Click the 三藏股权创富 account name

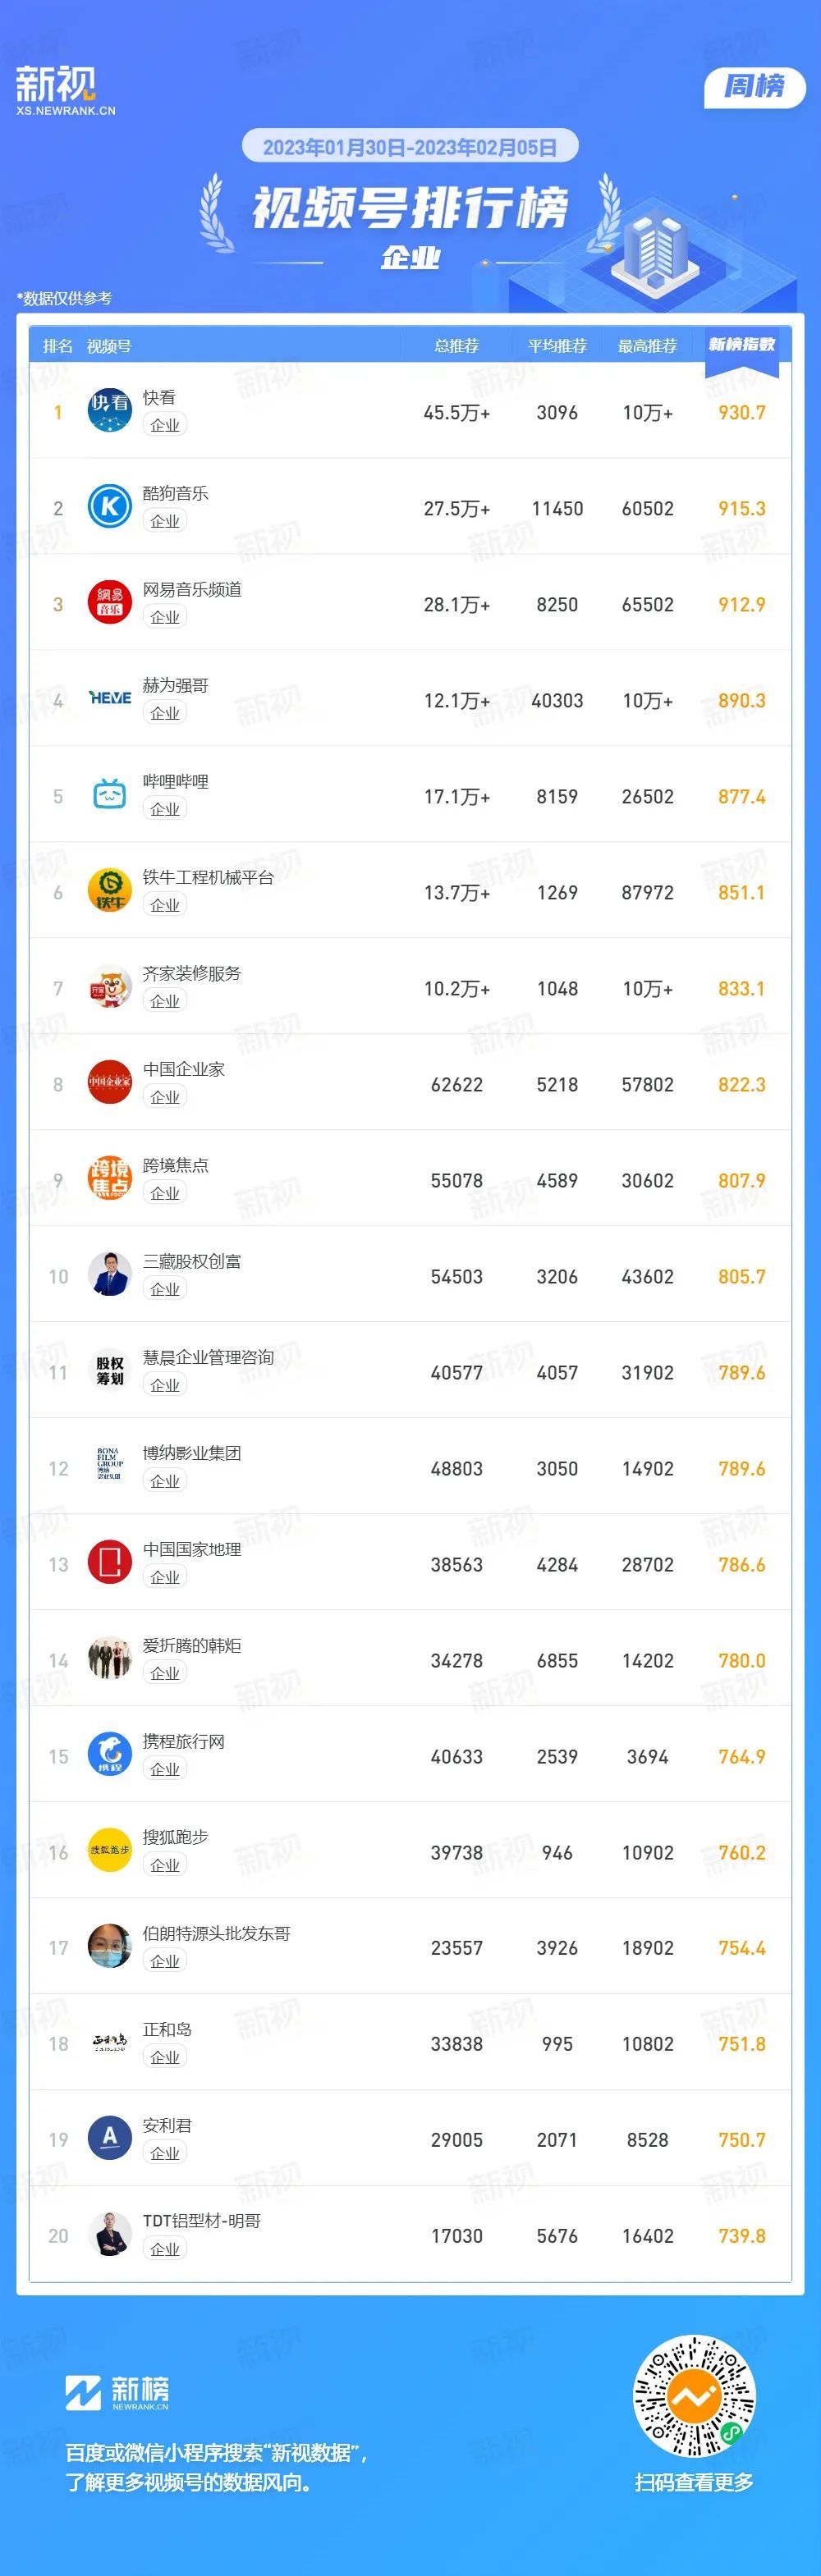pos(192,1261)
